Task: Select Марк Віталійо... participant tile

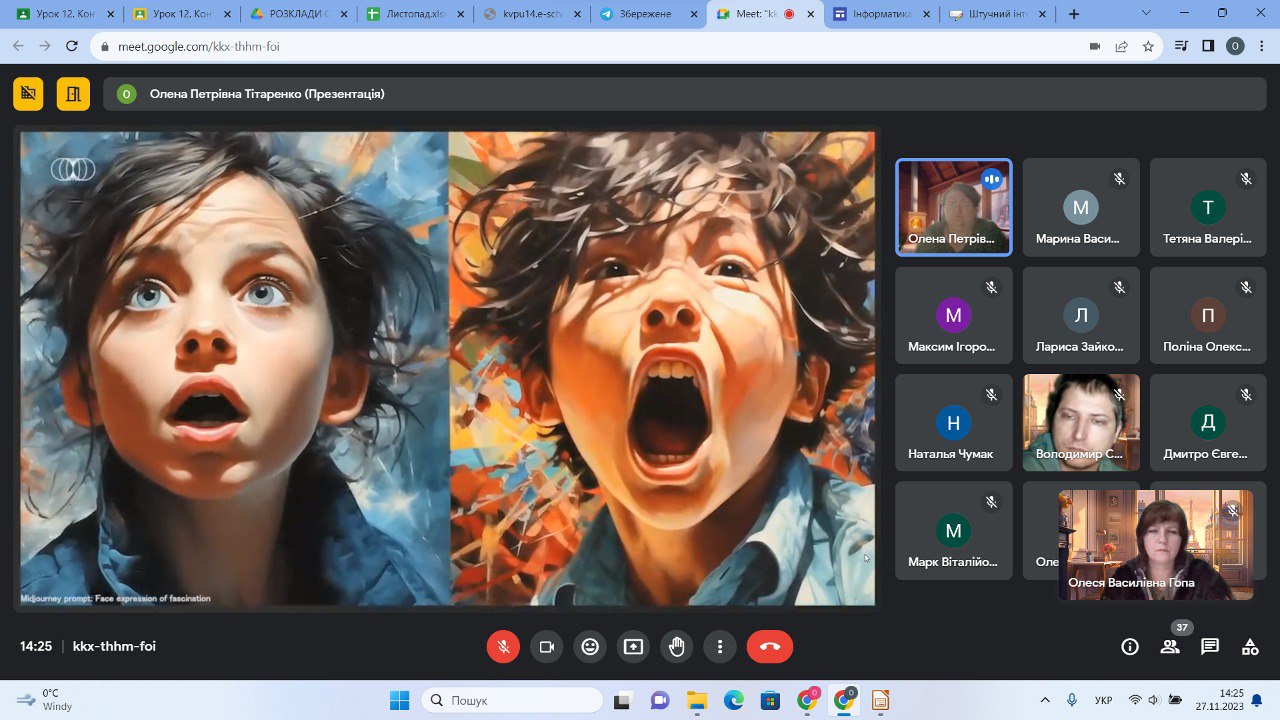Action: tap(954, 531)
